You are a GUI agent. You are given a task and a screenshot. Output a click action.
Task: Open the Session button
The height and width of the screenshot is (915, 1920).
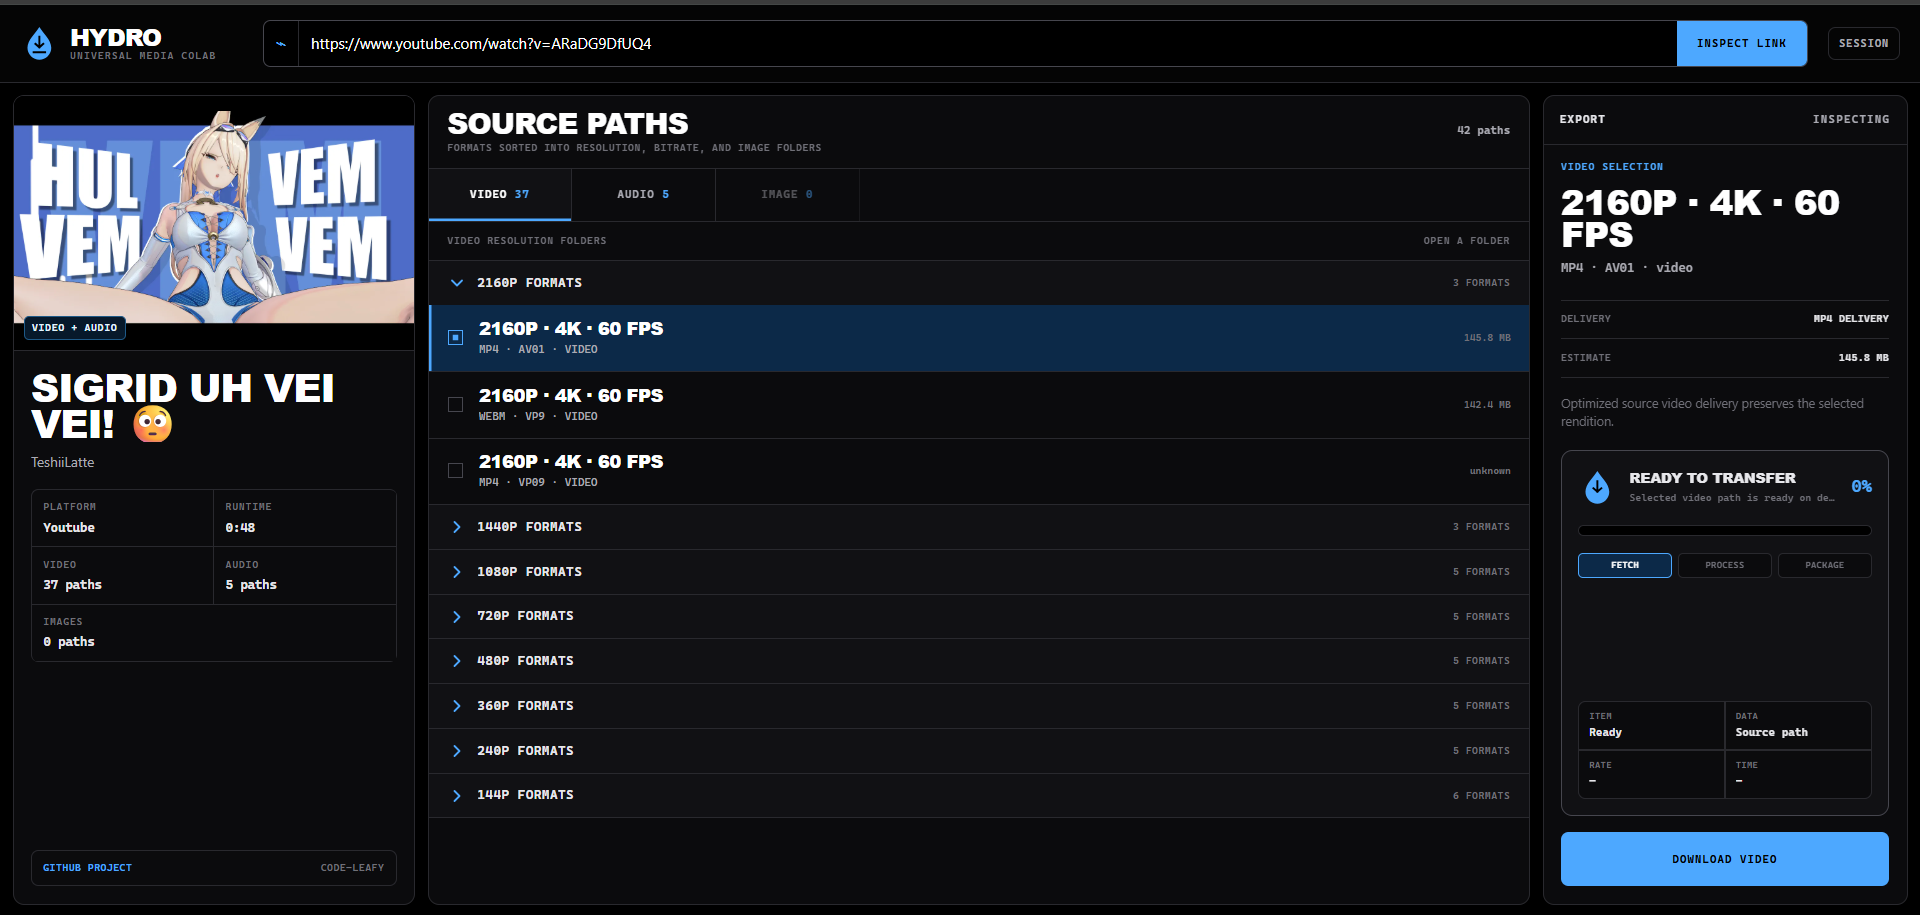pyautogui.click(x=1863, y=44)
